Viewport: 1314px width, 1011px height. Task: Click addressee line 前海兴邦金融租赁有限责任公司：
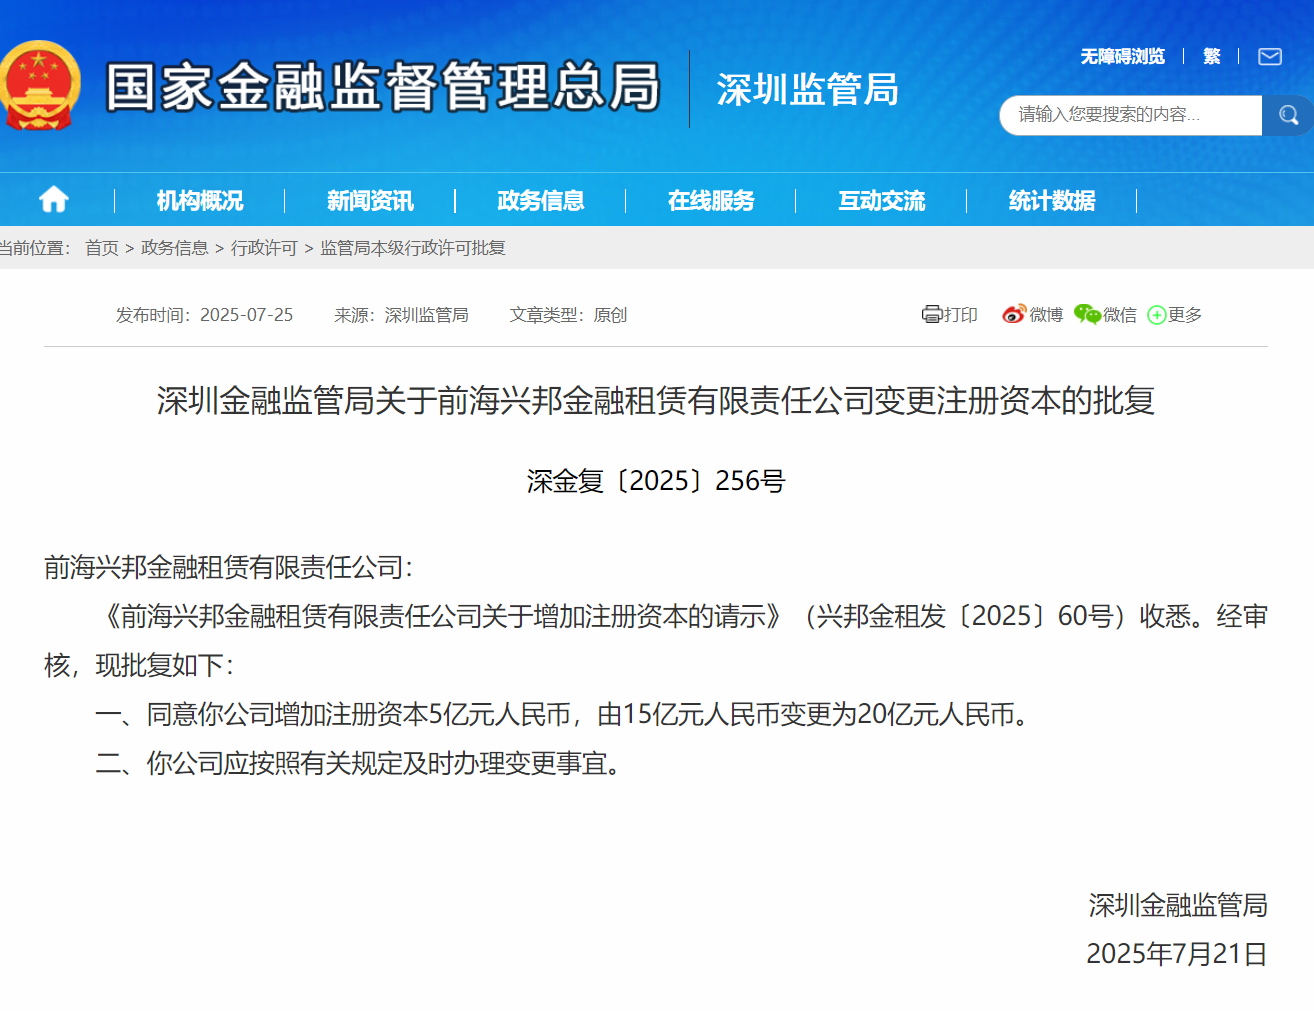tap(229, 568)
